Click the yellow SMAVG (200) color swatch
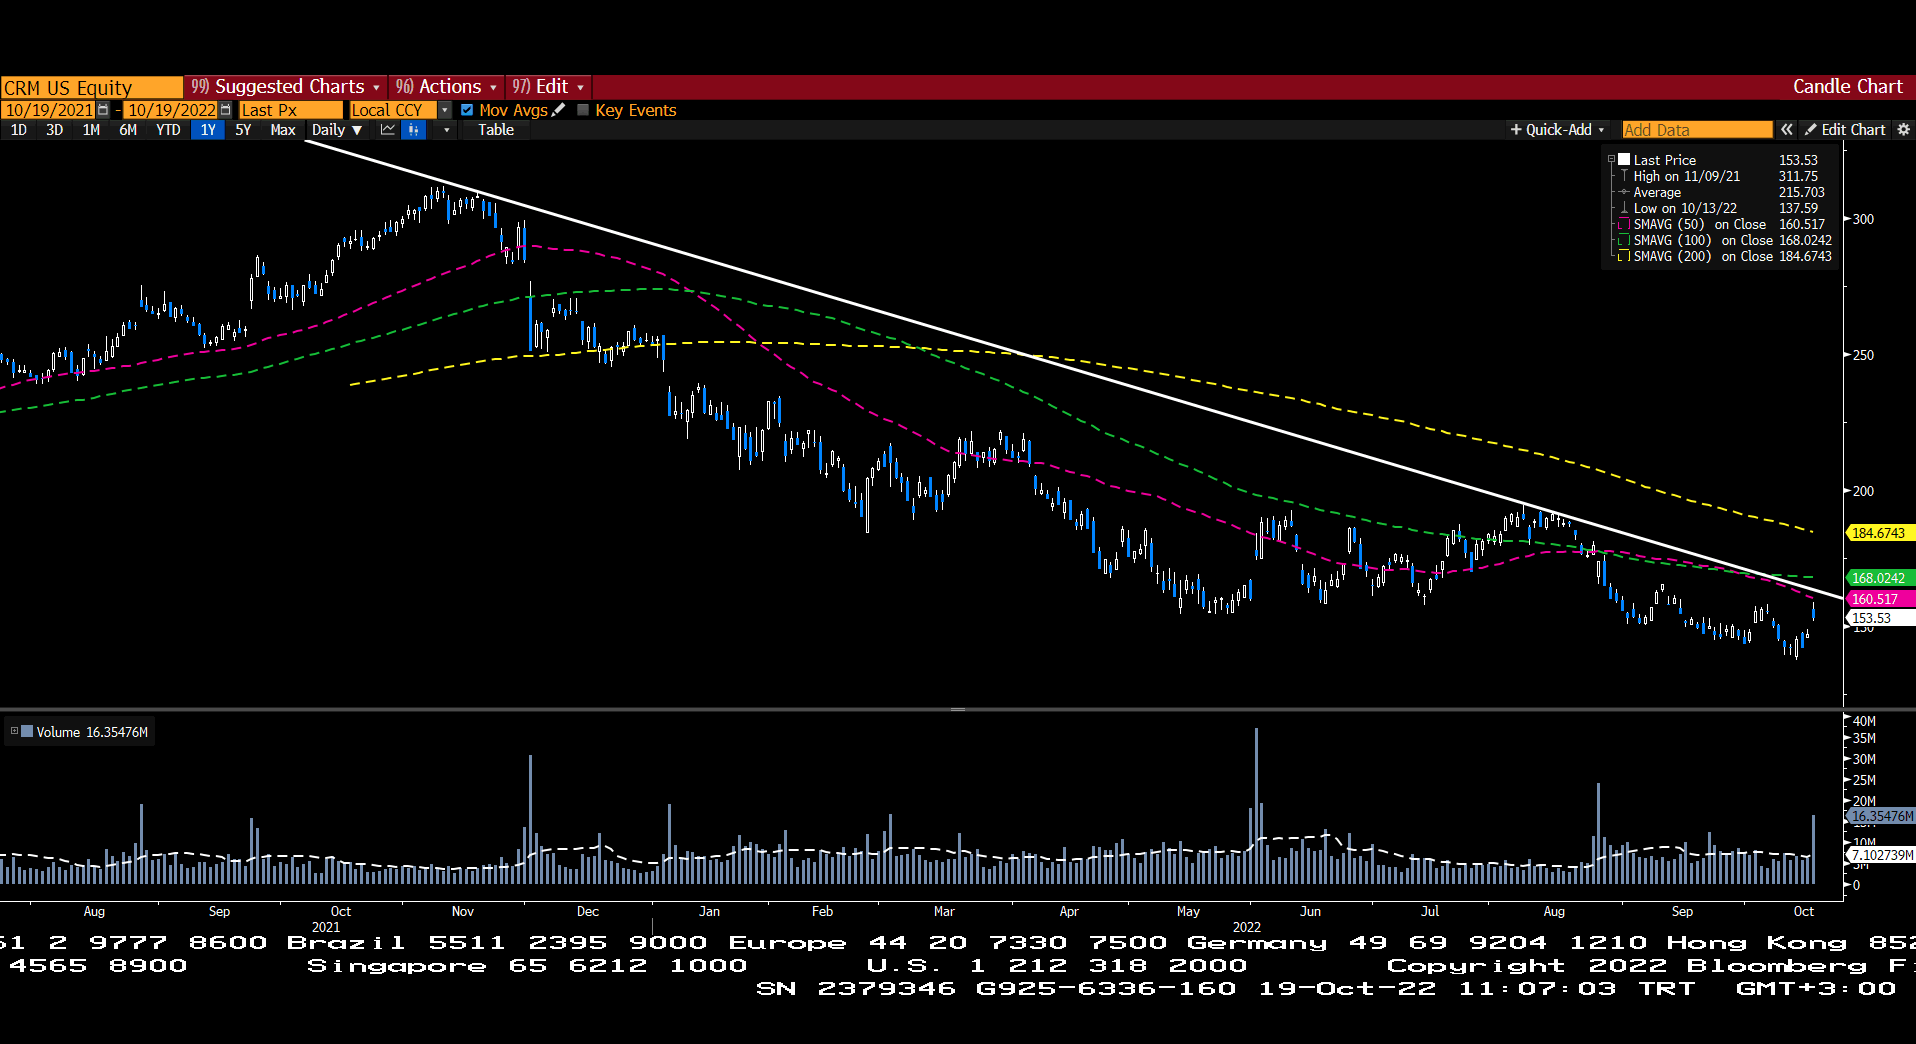The width and height of the screenshot is (1916, 1044). (x=1624, y=256)
